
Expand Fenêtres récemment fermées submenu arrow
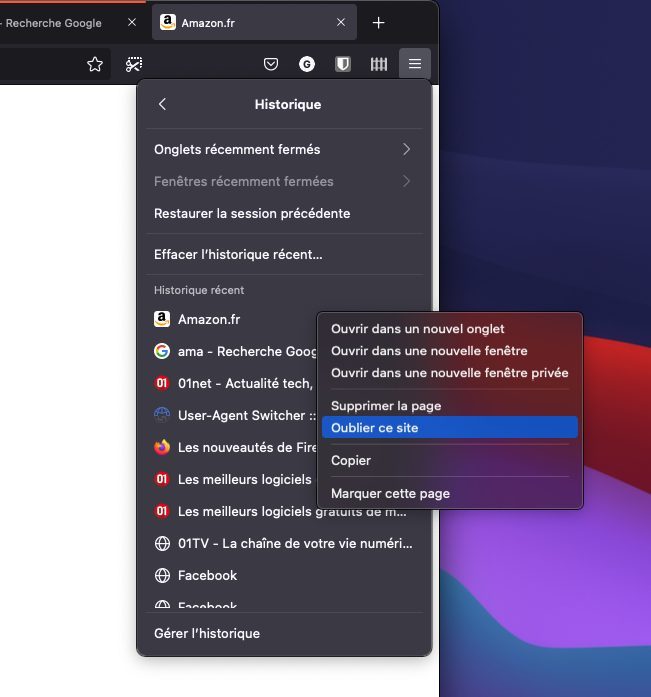tap(406, 181)
